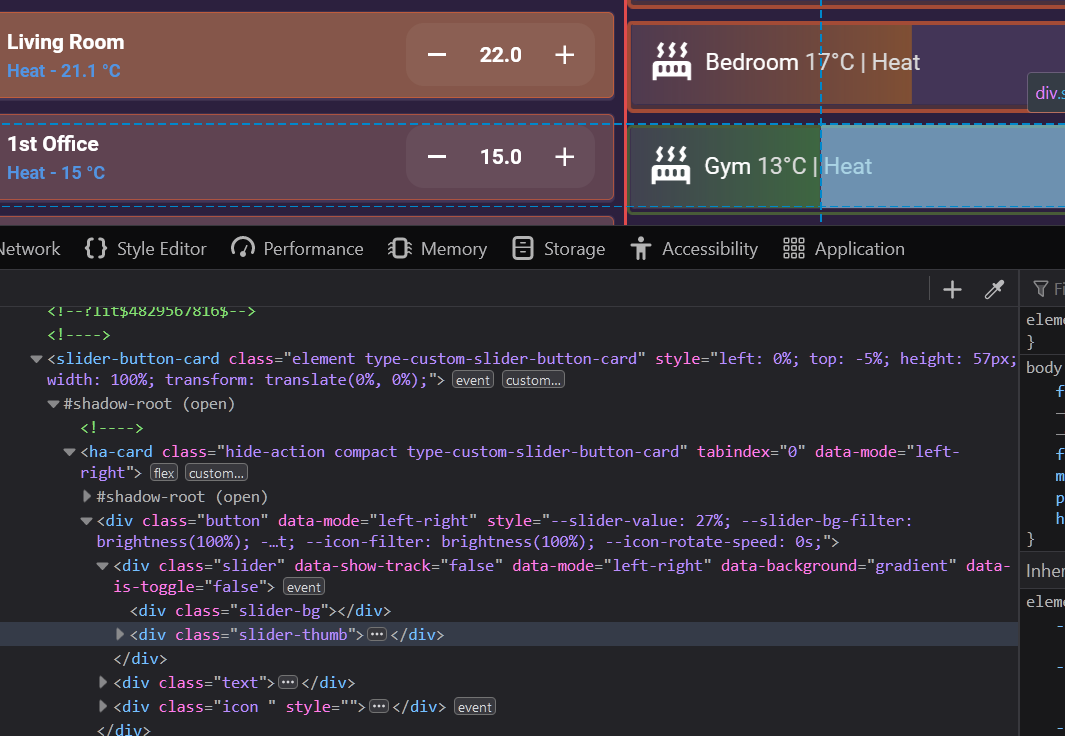Click the Gym radiator icon
The width and height of the screenshot is (1065, 736).
tap(671, 166)
